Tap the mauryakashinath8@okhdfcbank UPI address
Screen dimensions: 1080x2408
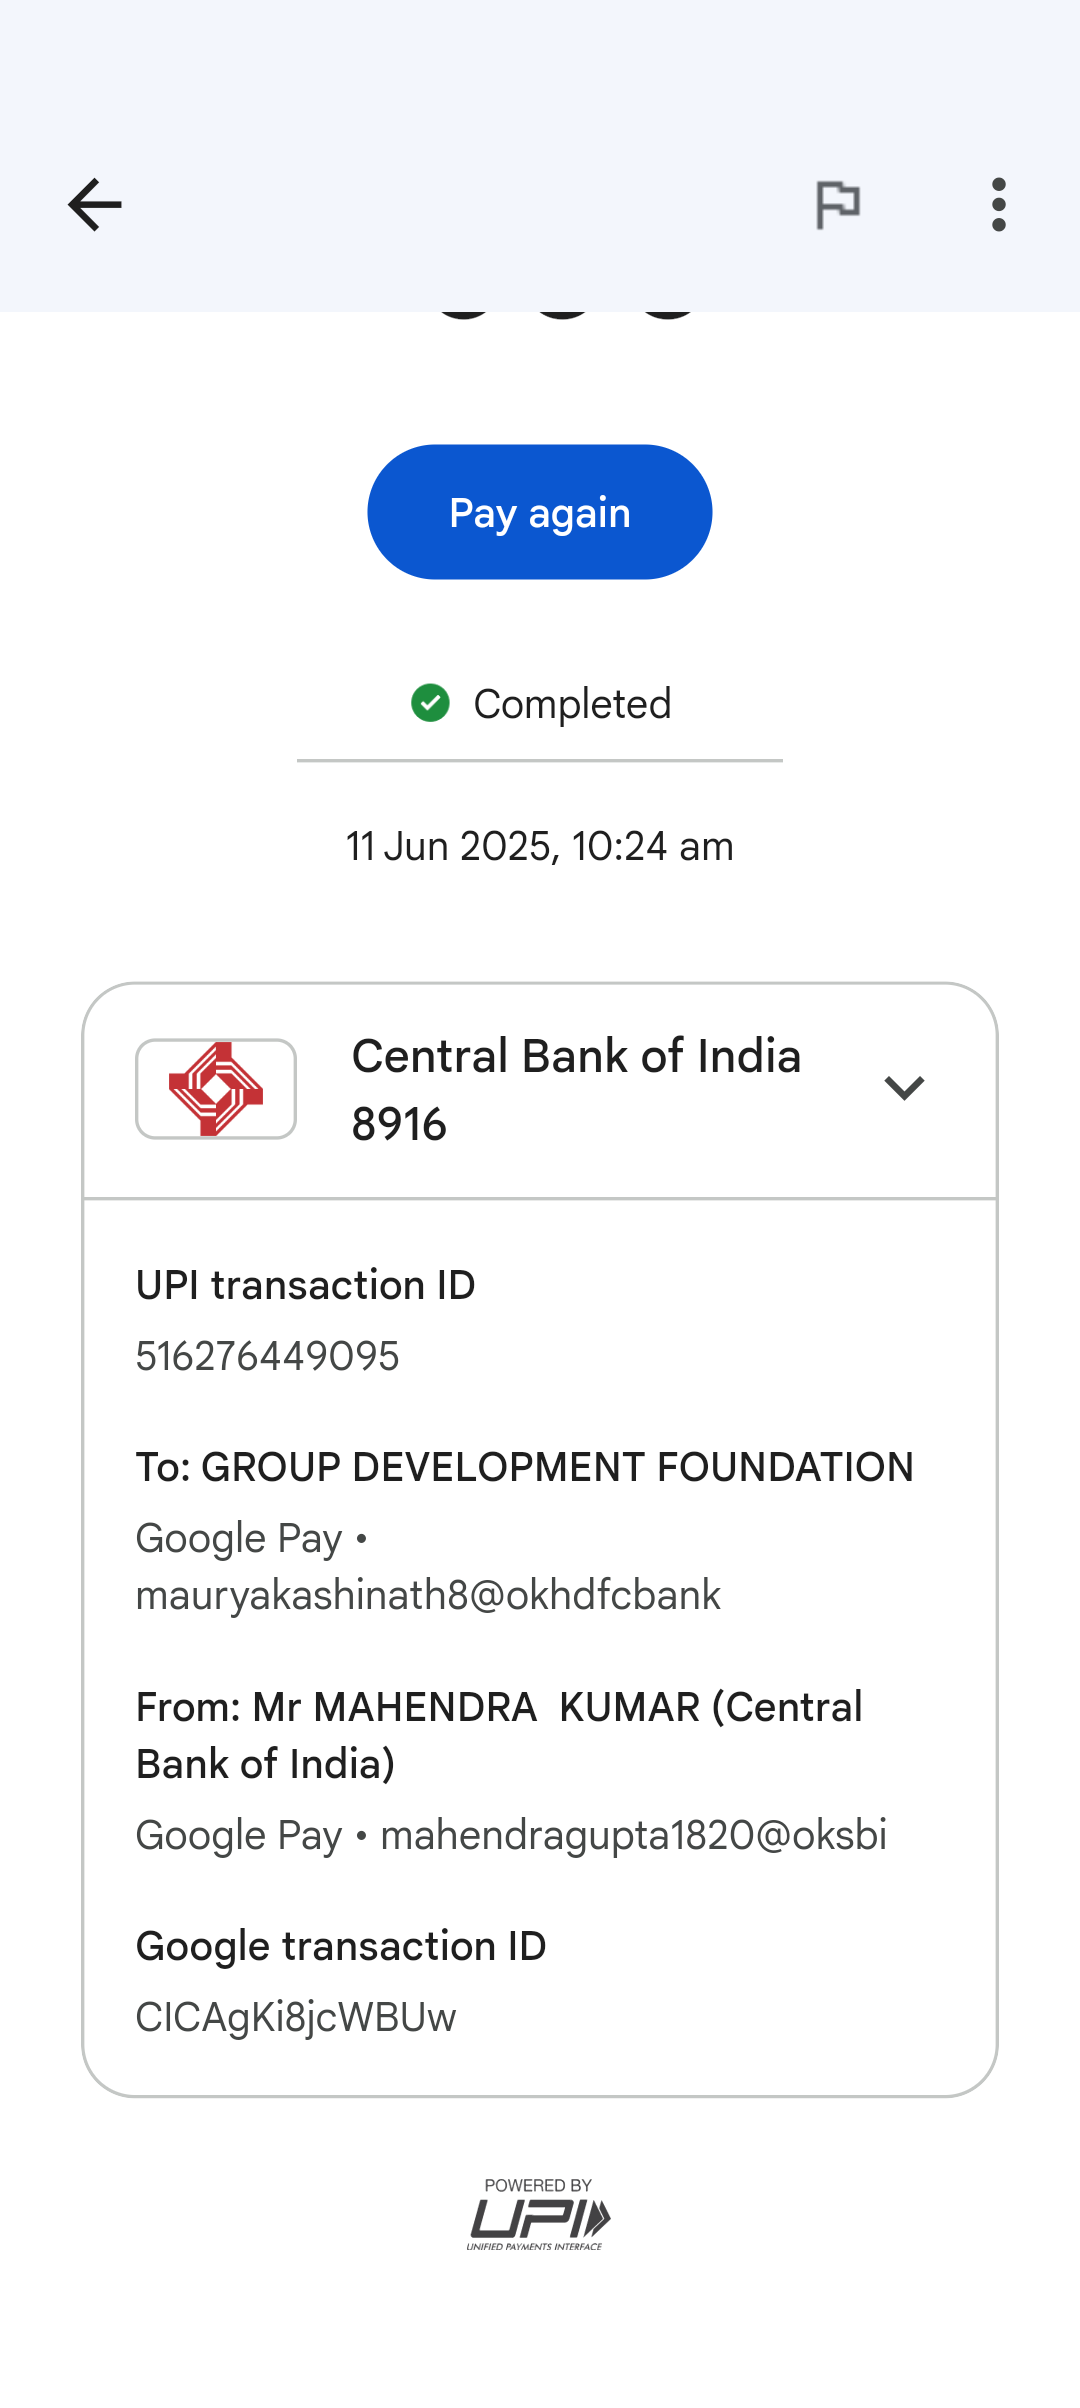tap(428, 1595)
